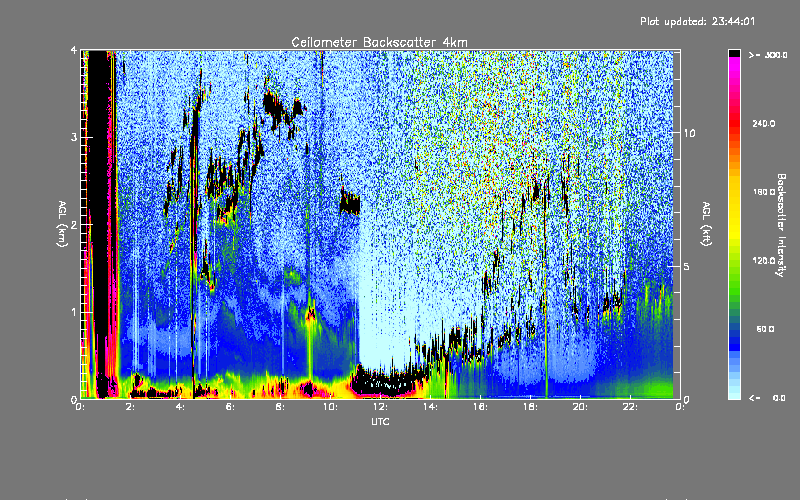Image resolution: width=800 pixels, height=500 pixels.
Task: Click the "4" tick on the km axis
Action: pyautogui.click(x=74, y=51)
